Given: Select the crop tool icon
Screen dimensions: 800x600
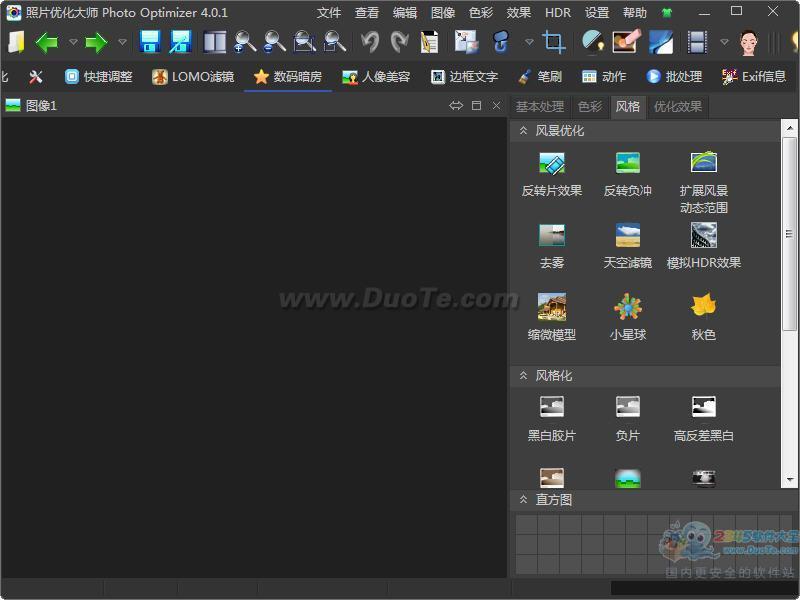Looking at the screenshot, I should (x=554, y=42).
